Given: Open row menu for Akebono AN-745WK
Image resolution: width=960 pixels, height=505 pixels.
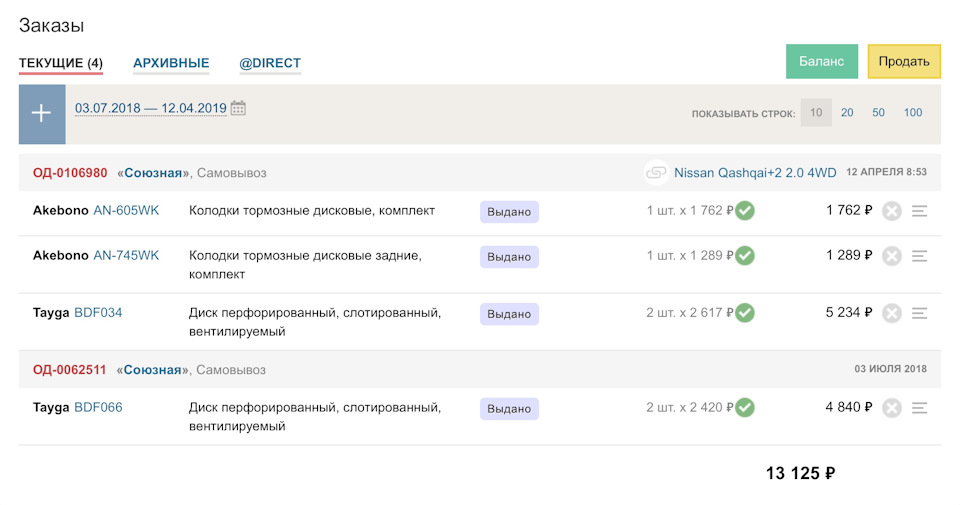Looking at the screenshot, I should pos(920,256).
